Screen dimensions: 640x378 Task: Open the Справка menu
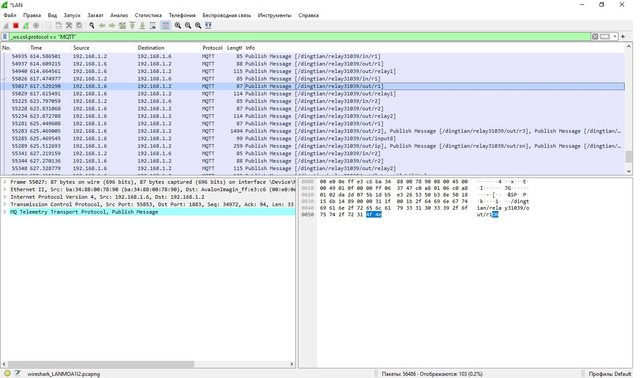coord(308,15)
